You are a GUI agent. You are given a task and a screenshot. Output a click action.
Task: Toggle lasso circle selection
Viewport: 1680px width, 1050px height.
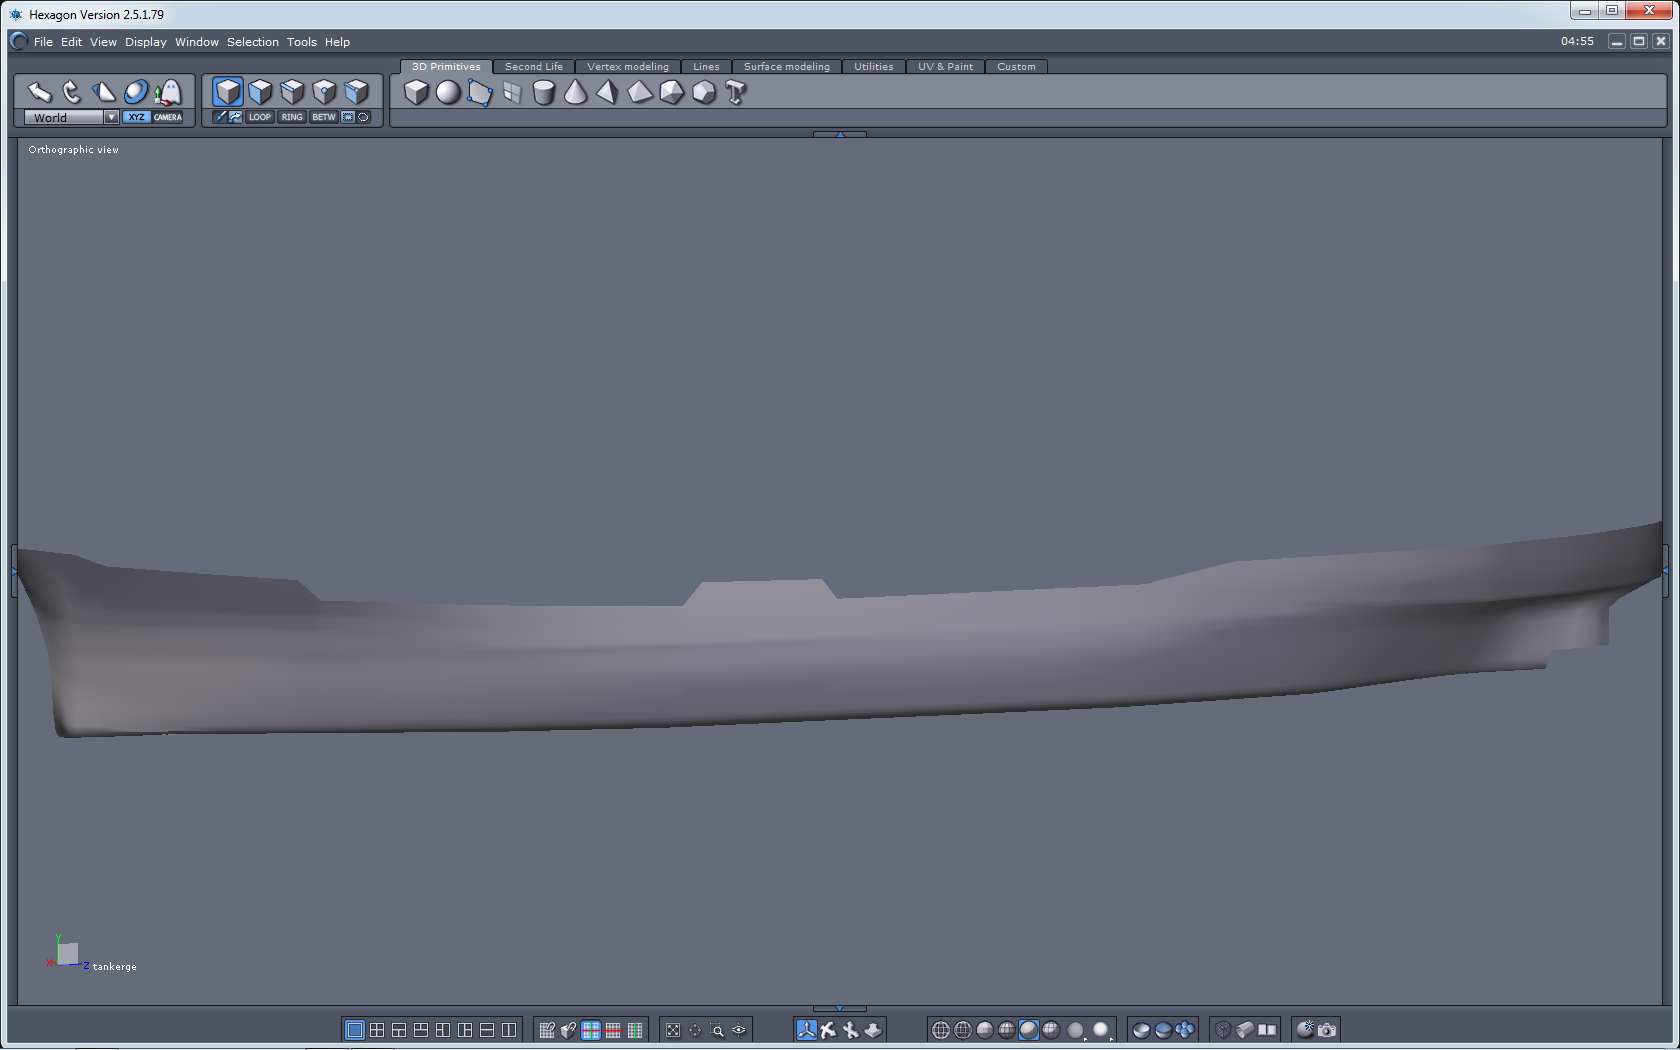point(363,117)
